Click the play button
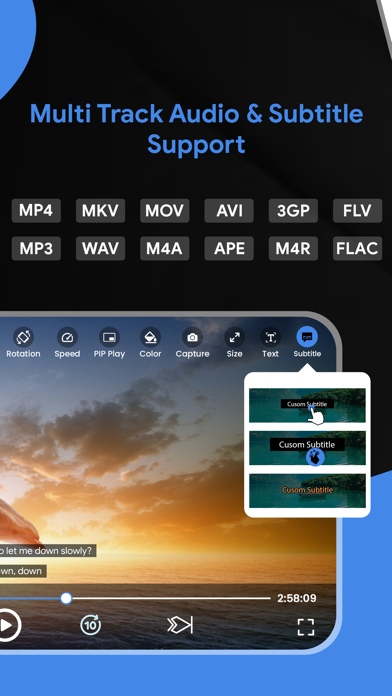 tap(7, 625)
